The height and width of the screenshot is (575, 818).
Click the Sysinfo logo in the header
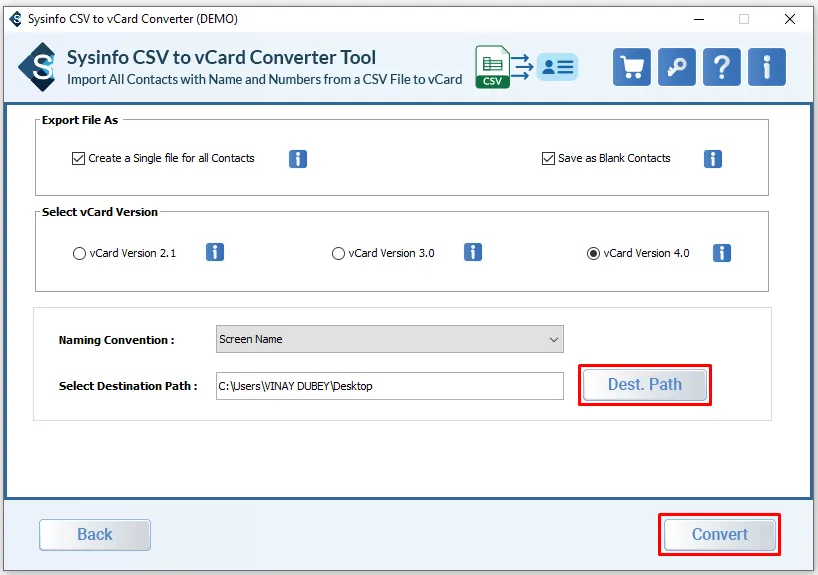tap(38, 67)
